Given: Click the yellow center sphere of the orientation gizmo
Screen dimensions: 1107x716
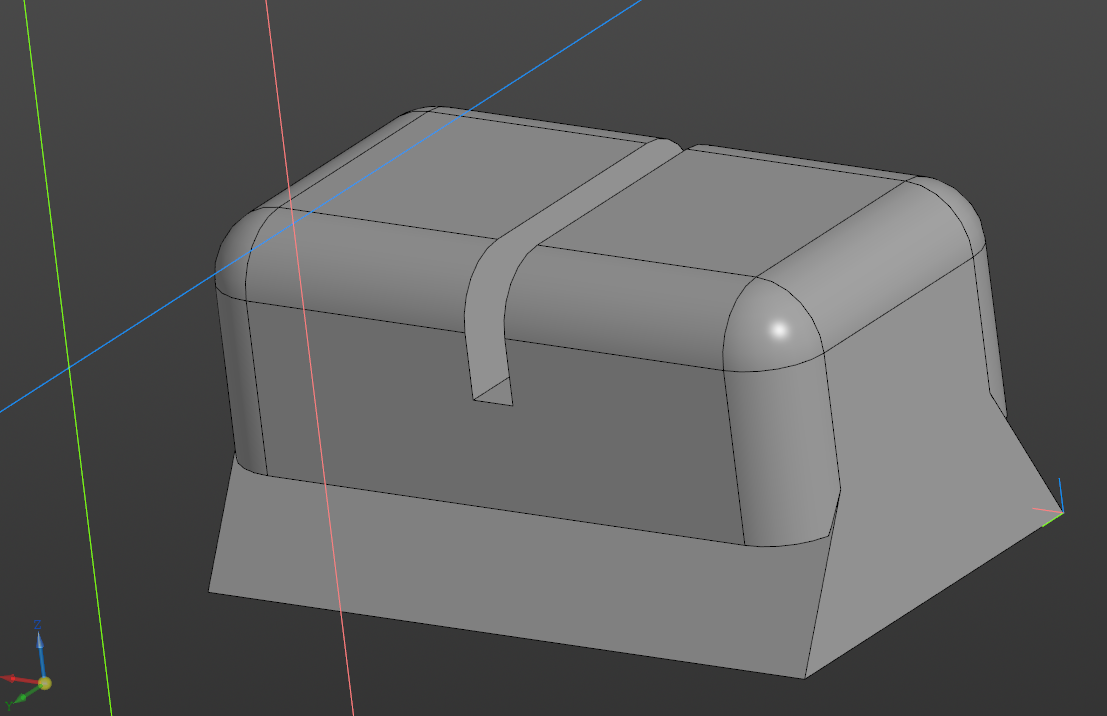Looking at the screenshot, I should tap(44, 683).
